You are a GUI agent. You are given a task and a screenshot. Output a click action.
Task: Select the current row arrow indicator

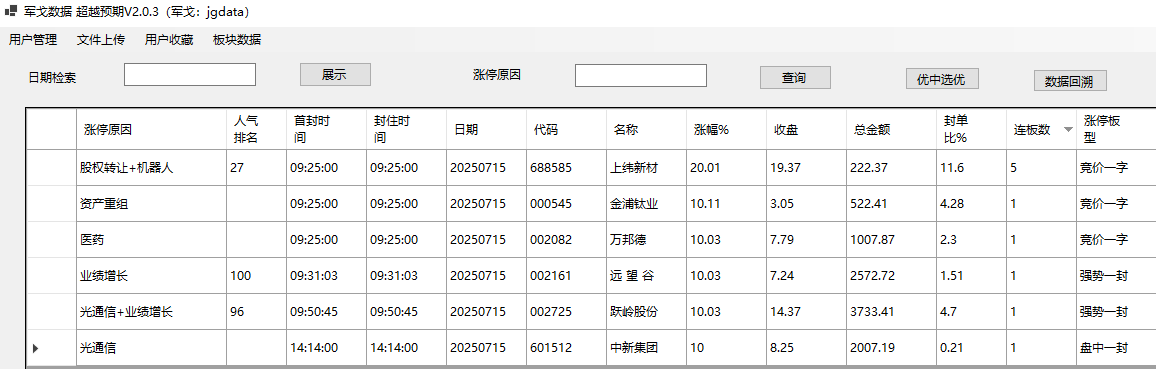coord(35,348)
